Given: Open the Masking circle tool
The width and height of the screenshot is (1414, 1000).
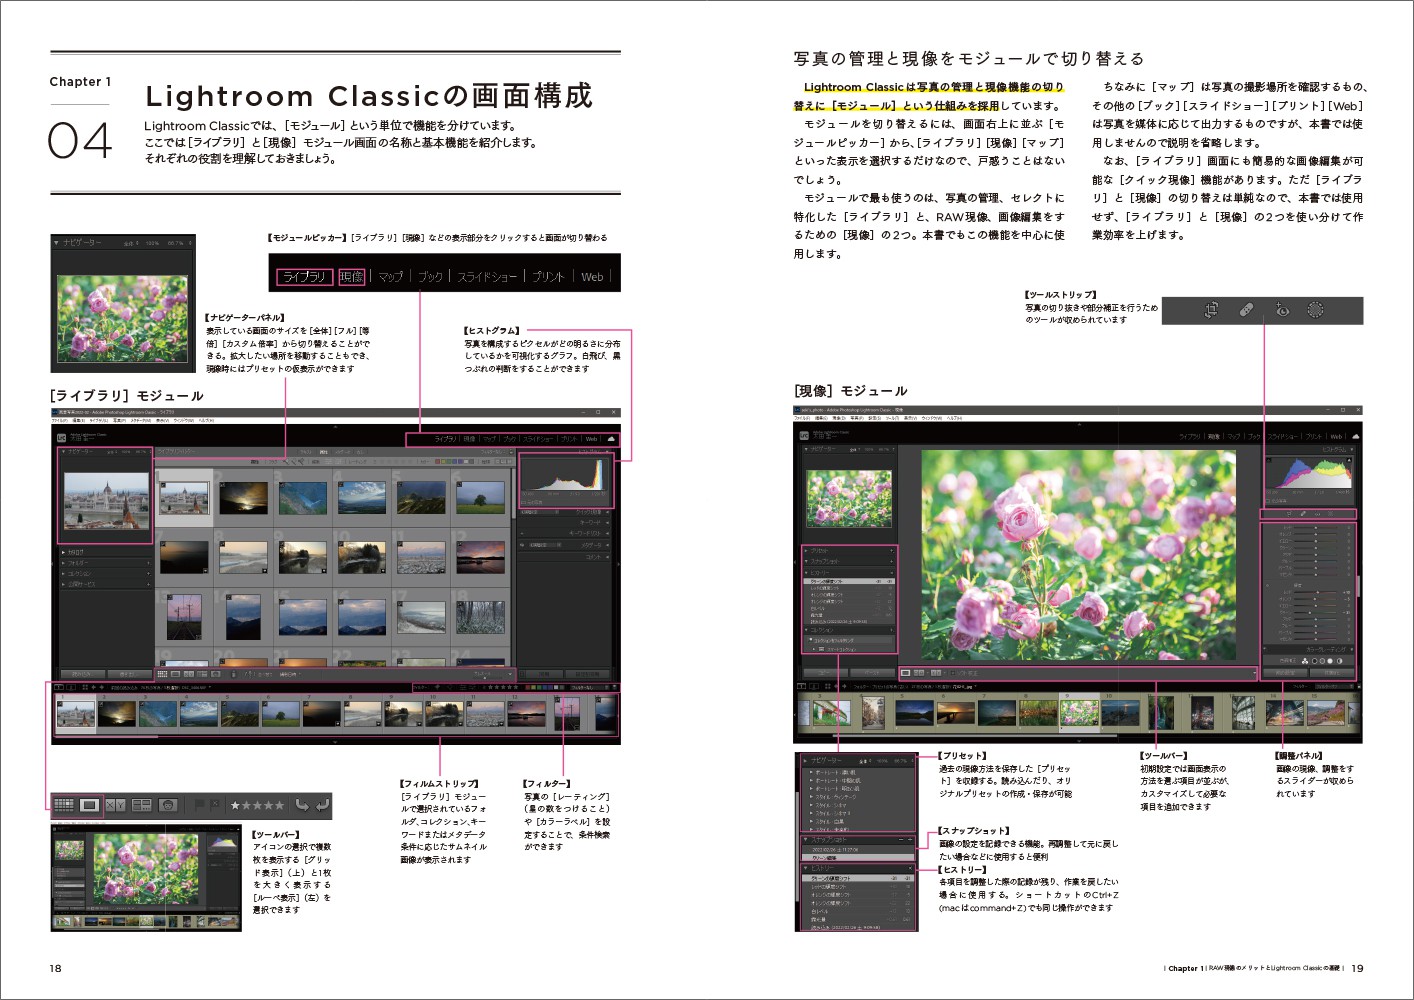Looking at the screenshot, I should pos(1316,310).
